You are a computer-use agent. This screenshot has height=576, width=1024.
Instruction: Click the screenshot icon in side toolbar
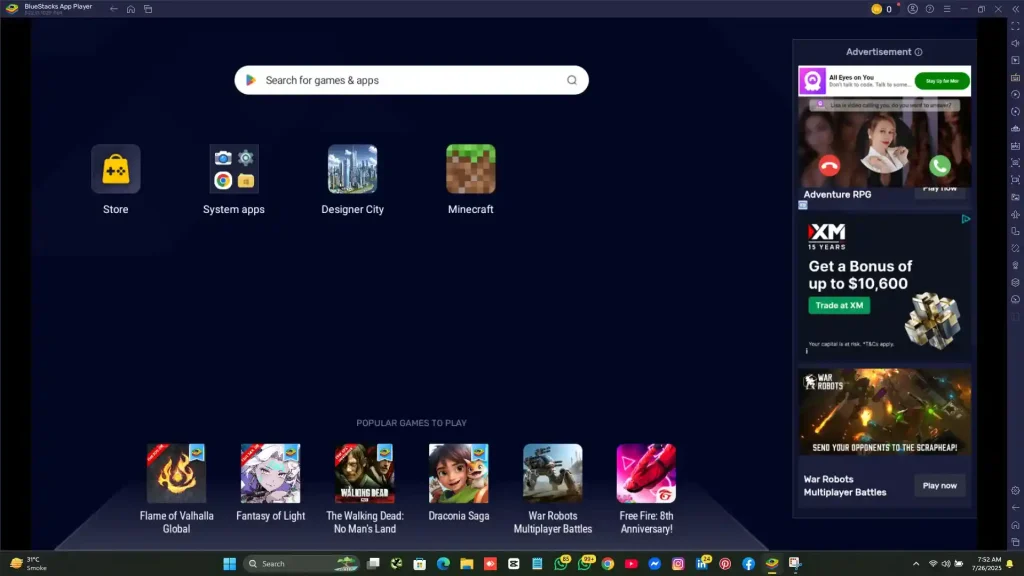(1016, 163)
